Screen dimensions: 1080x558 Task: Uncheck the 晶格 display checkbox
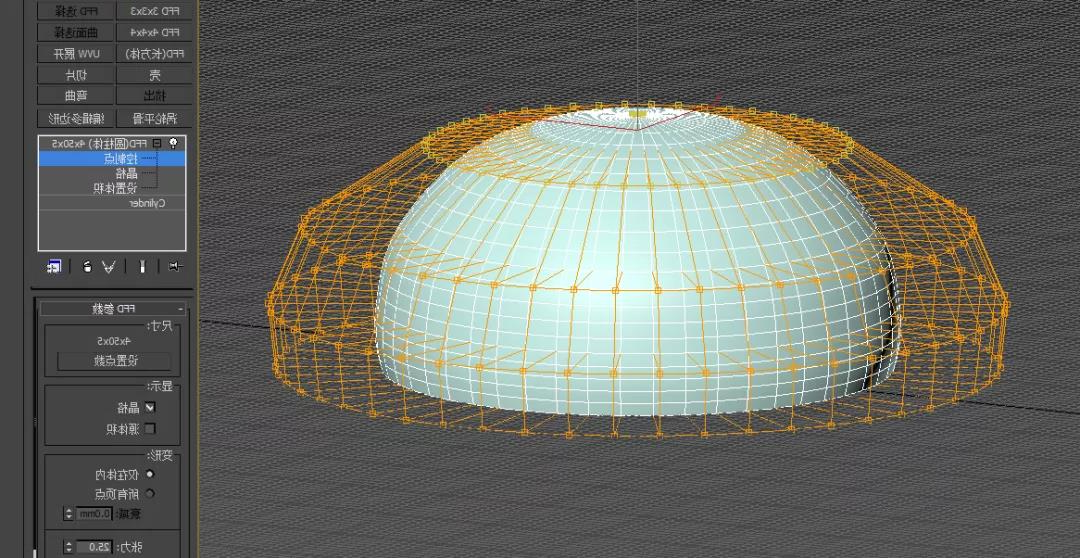click(x=150, y=407)
